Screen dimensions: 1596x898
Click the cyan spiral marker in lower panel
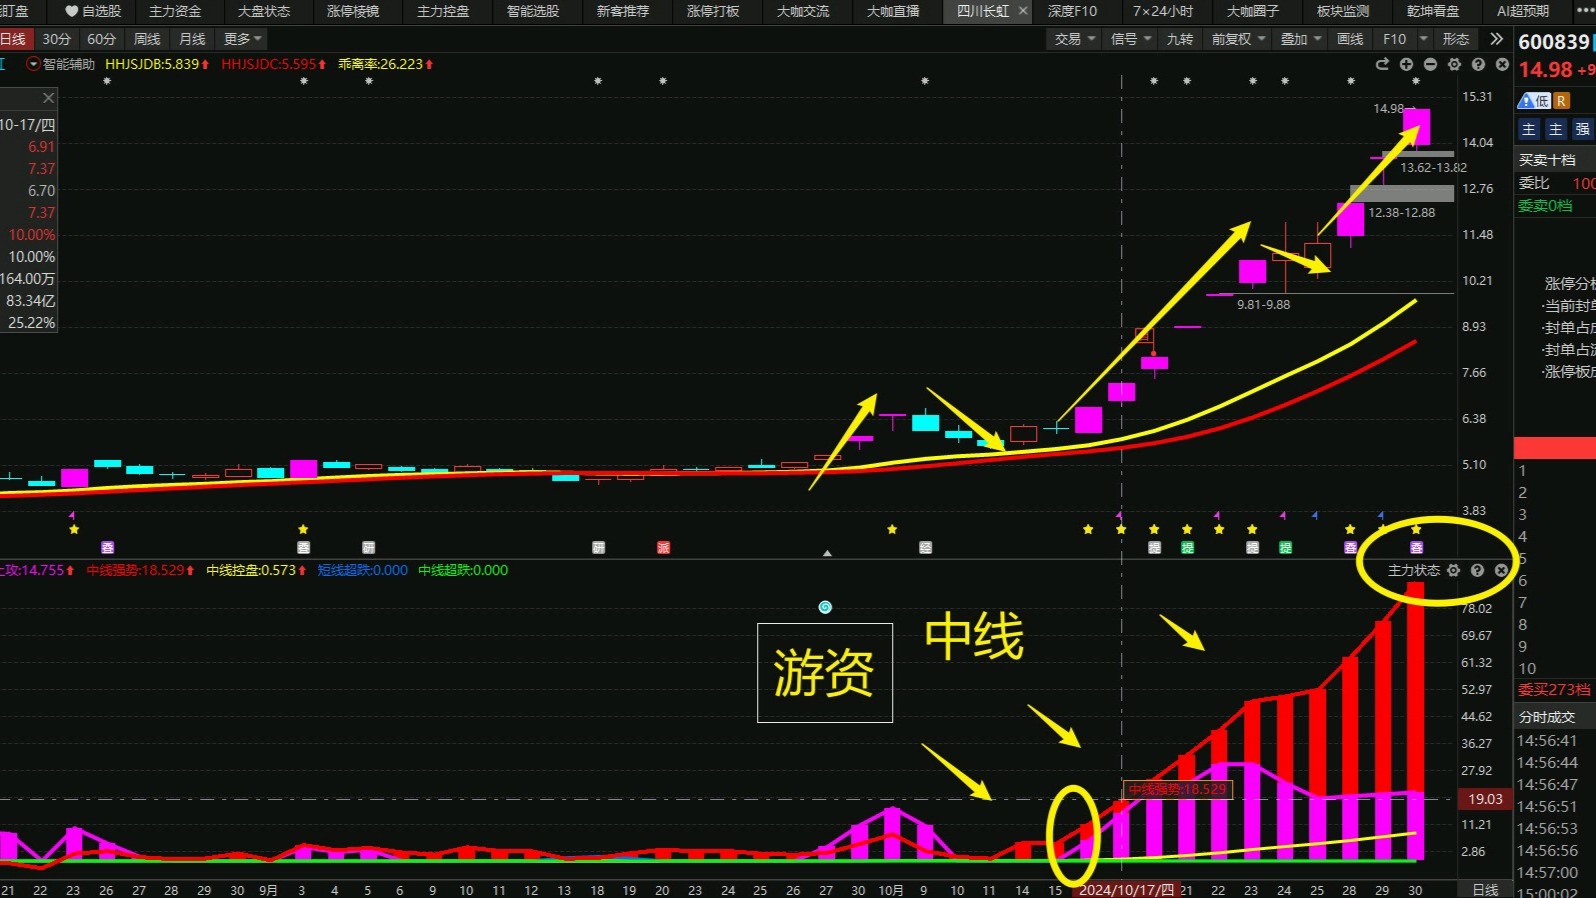click(x=825, y=607)
